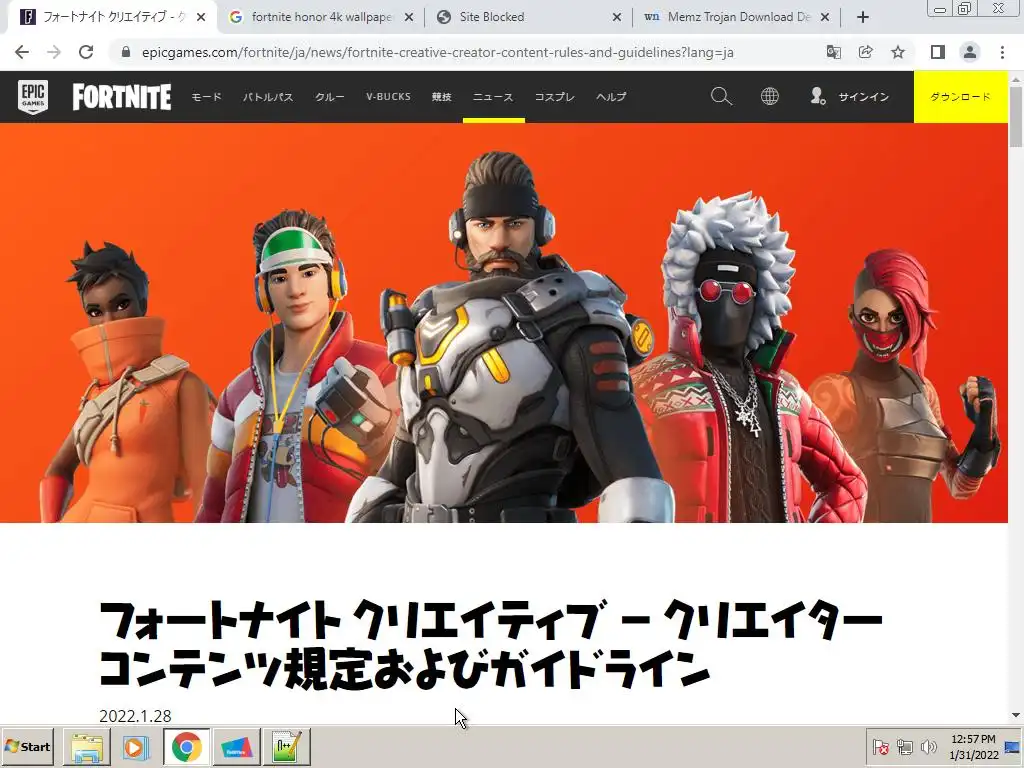The height and width of the screenshot is (768, 1024).
Task: Open the language globe icon
Action: click(x=770, y=97)
